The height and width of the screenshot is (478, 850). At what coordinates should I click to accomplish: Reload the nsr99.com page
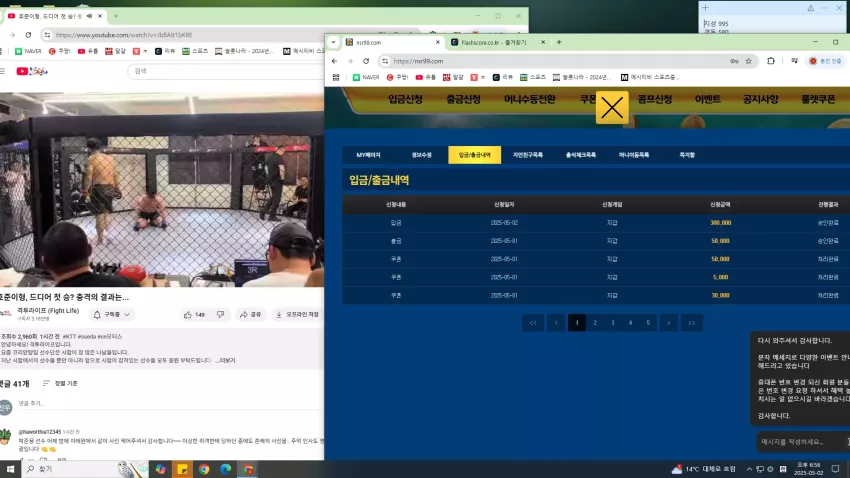point(366,61)
